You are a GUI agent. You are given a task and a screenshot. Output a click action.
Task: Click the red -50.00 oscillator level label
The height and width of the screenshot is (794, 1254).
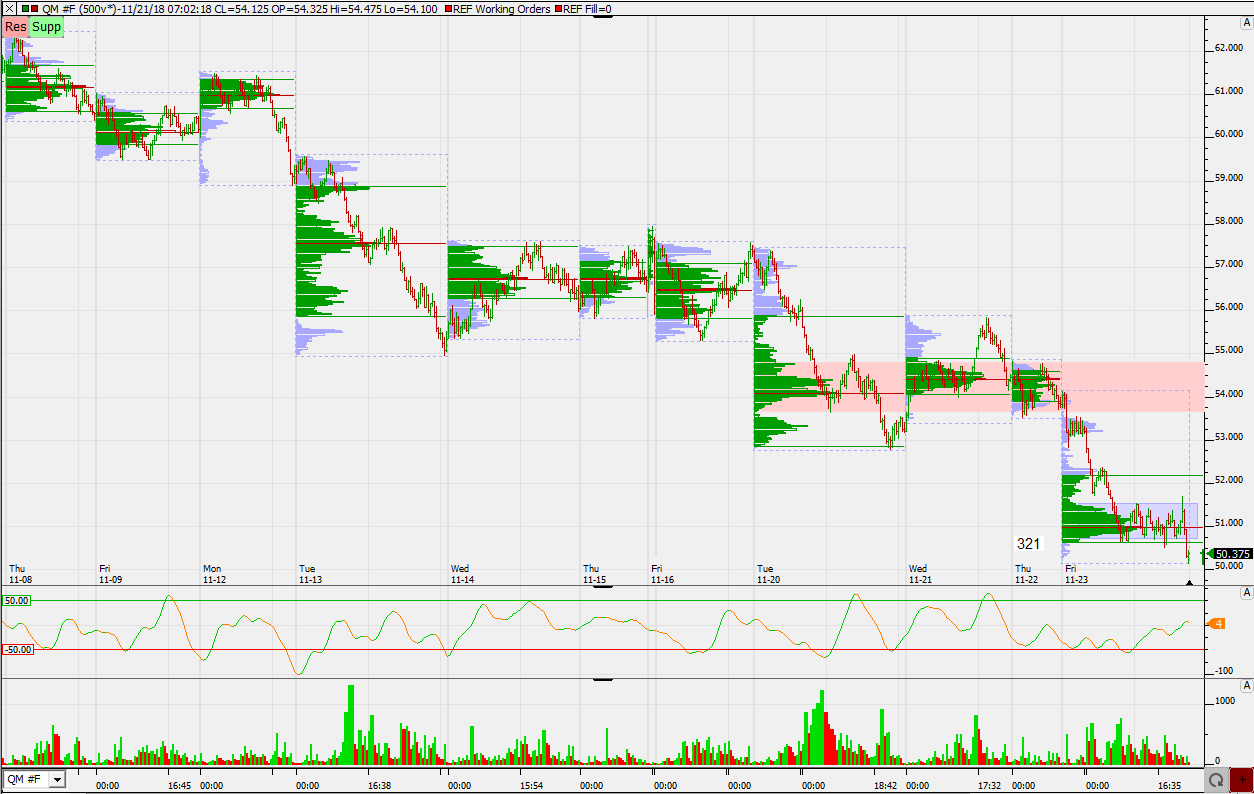pyautogui.click(x=18, y=649)
